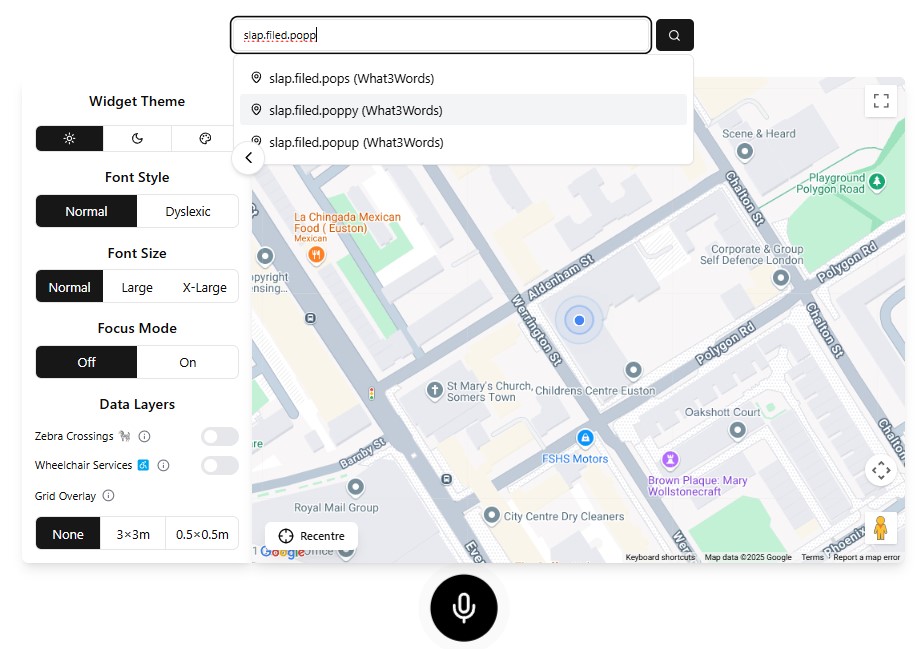Tap the microphone voice input button
This screenshot has width=921, height=649.
click(x=463, y=607)
